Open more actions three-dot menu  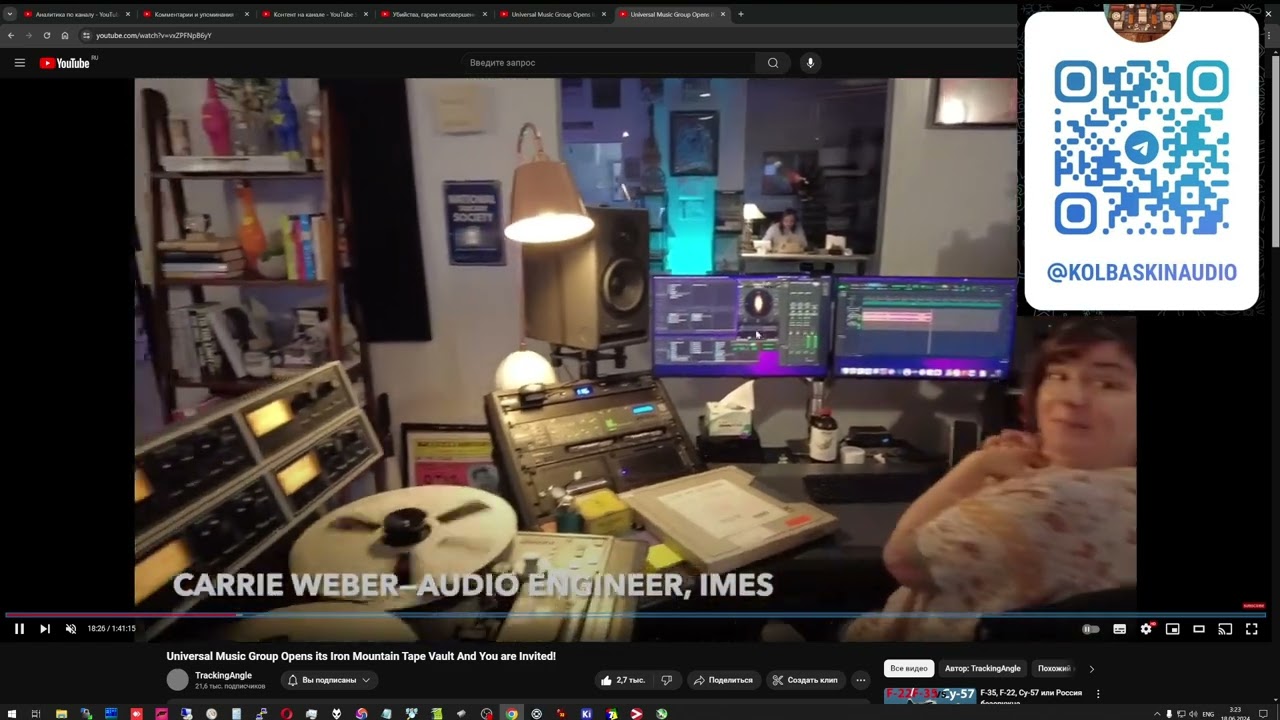pos(860,680)
